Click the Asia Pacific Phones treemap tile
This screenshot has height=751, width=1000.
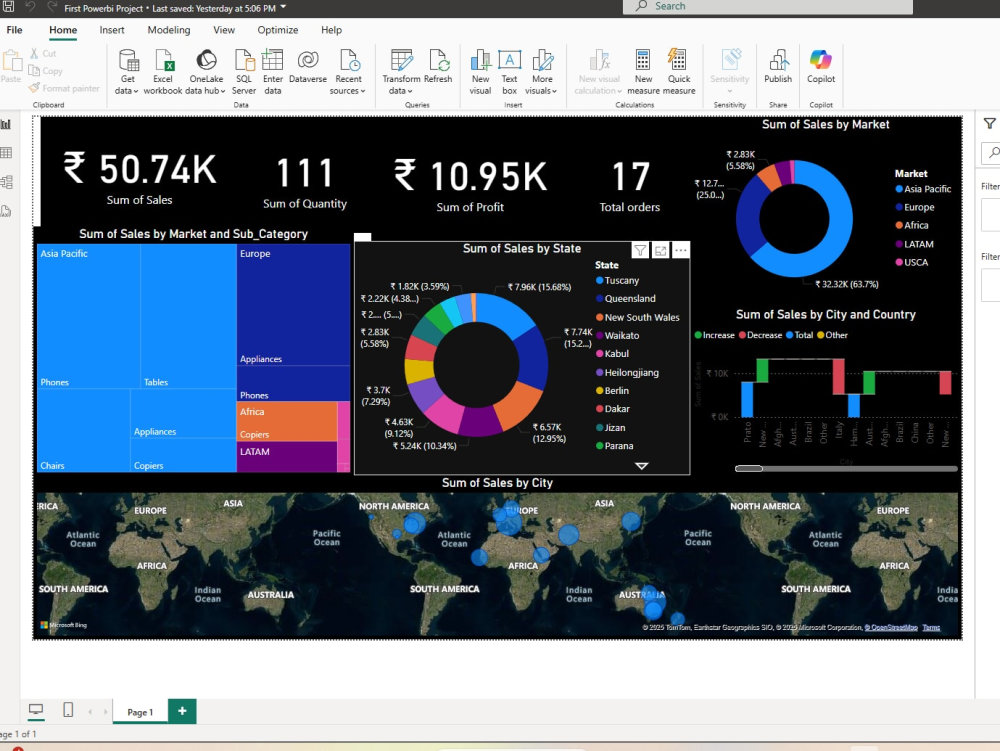coord(89,316)
